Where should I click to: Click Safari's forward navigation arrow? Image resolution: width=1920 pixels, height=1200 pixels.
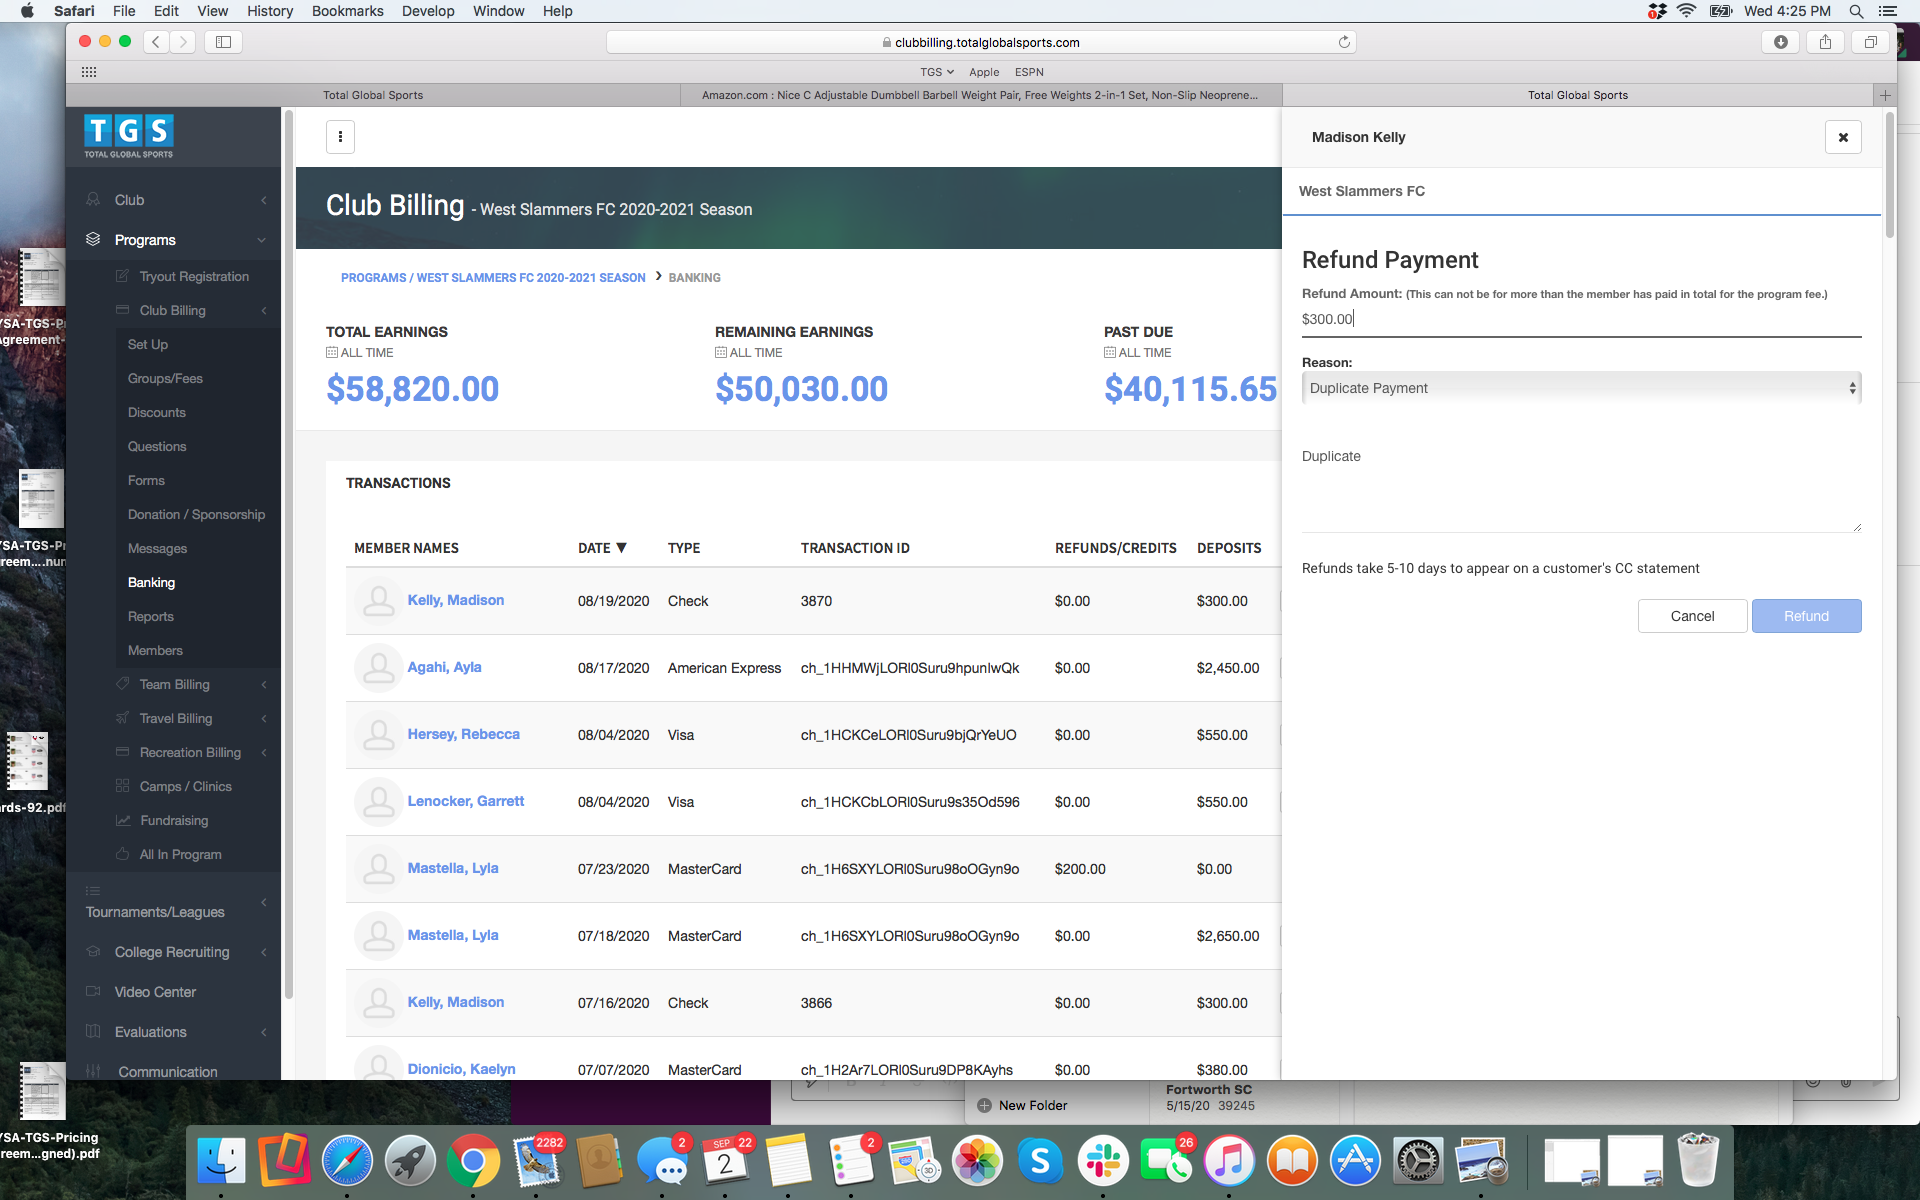(x=182, y=42)
